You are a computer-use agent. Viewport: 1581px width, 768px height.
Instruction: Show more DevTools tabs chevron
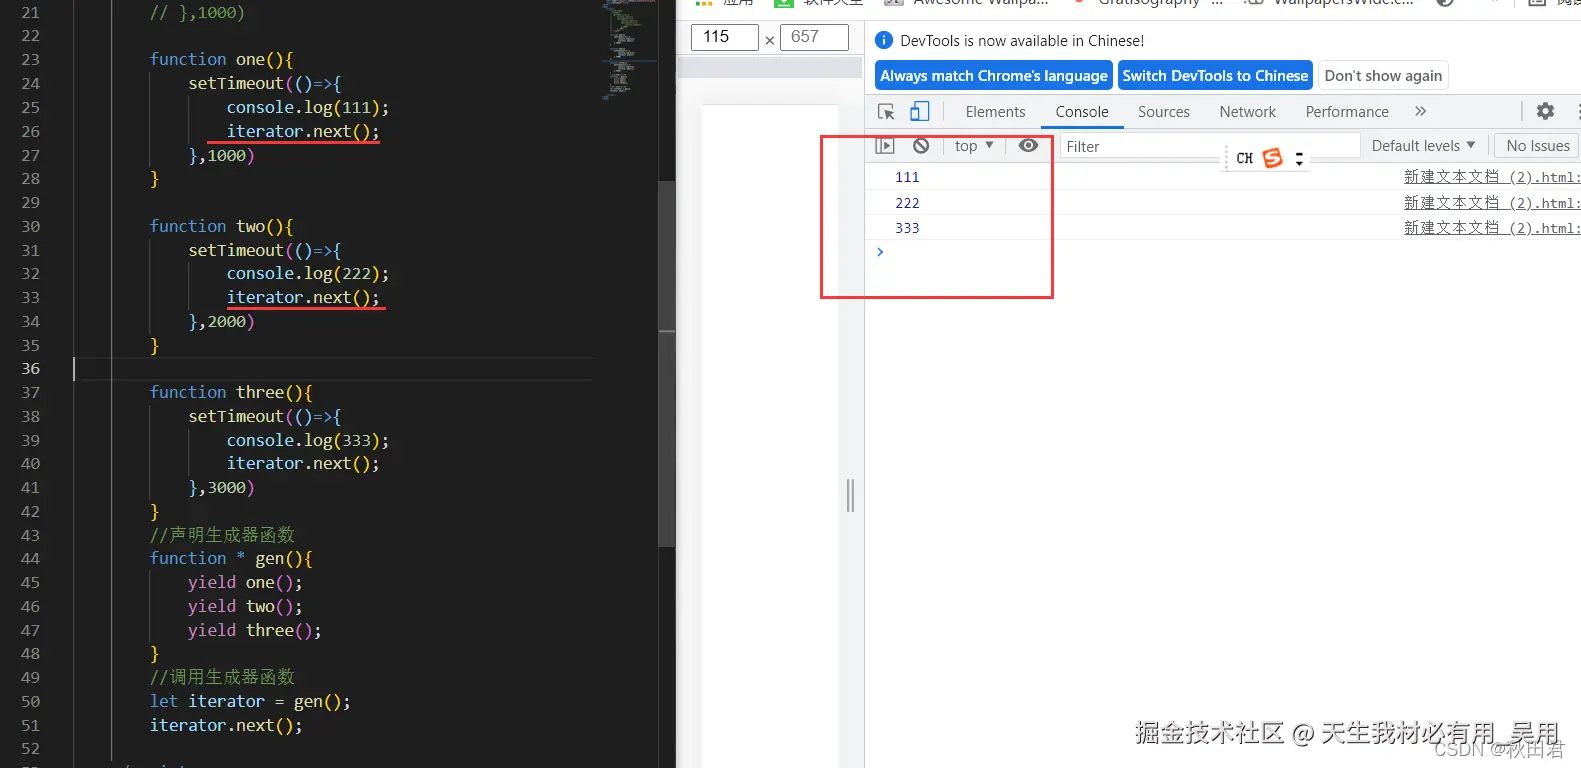coord(1421,111)
